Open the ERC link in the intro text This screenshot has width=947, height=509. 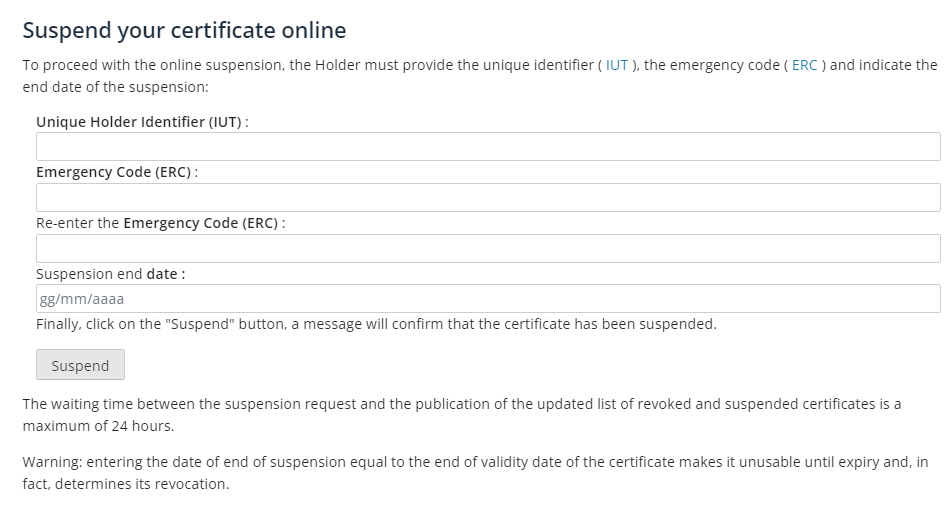click(x=804, y=65)
